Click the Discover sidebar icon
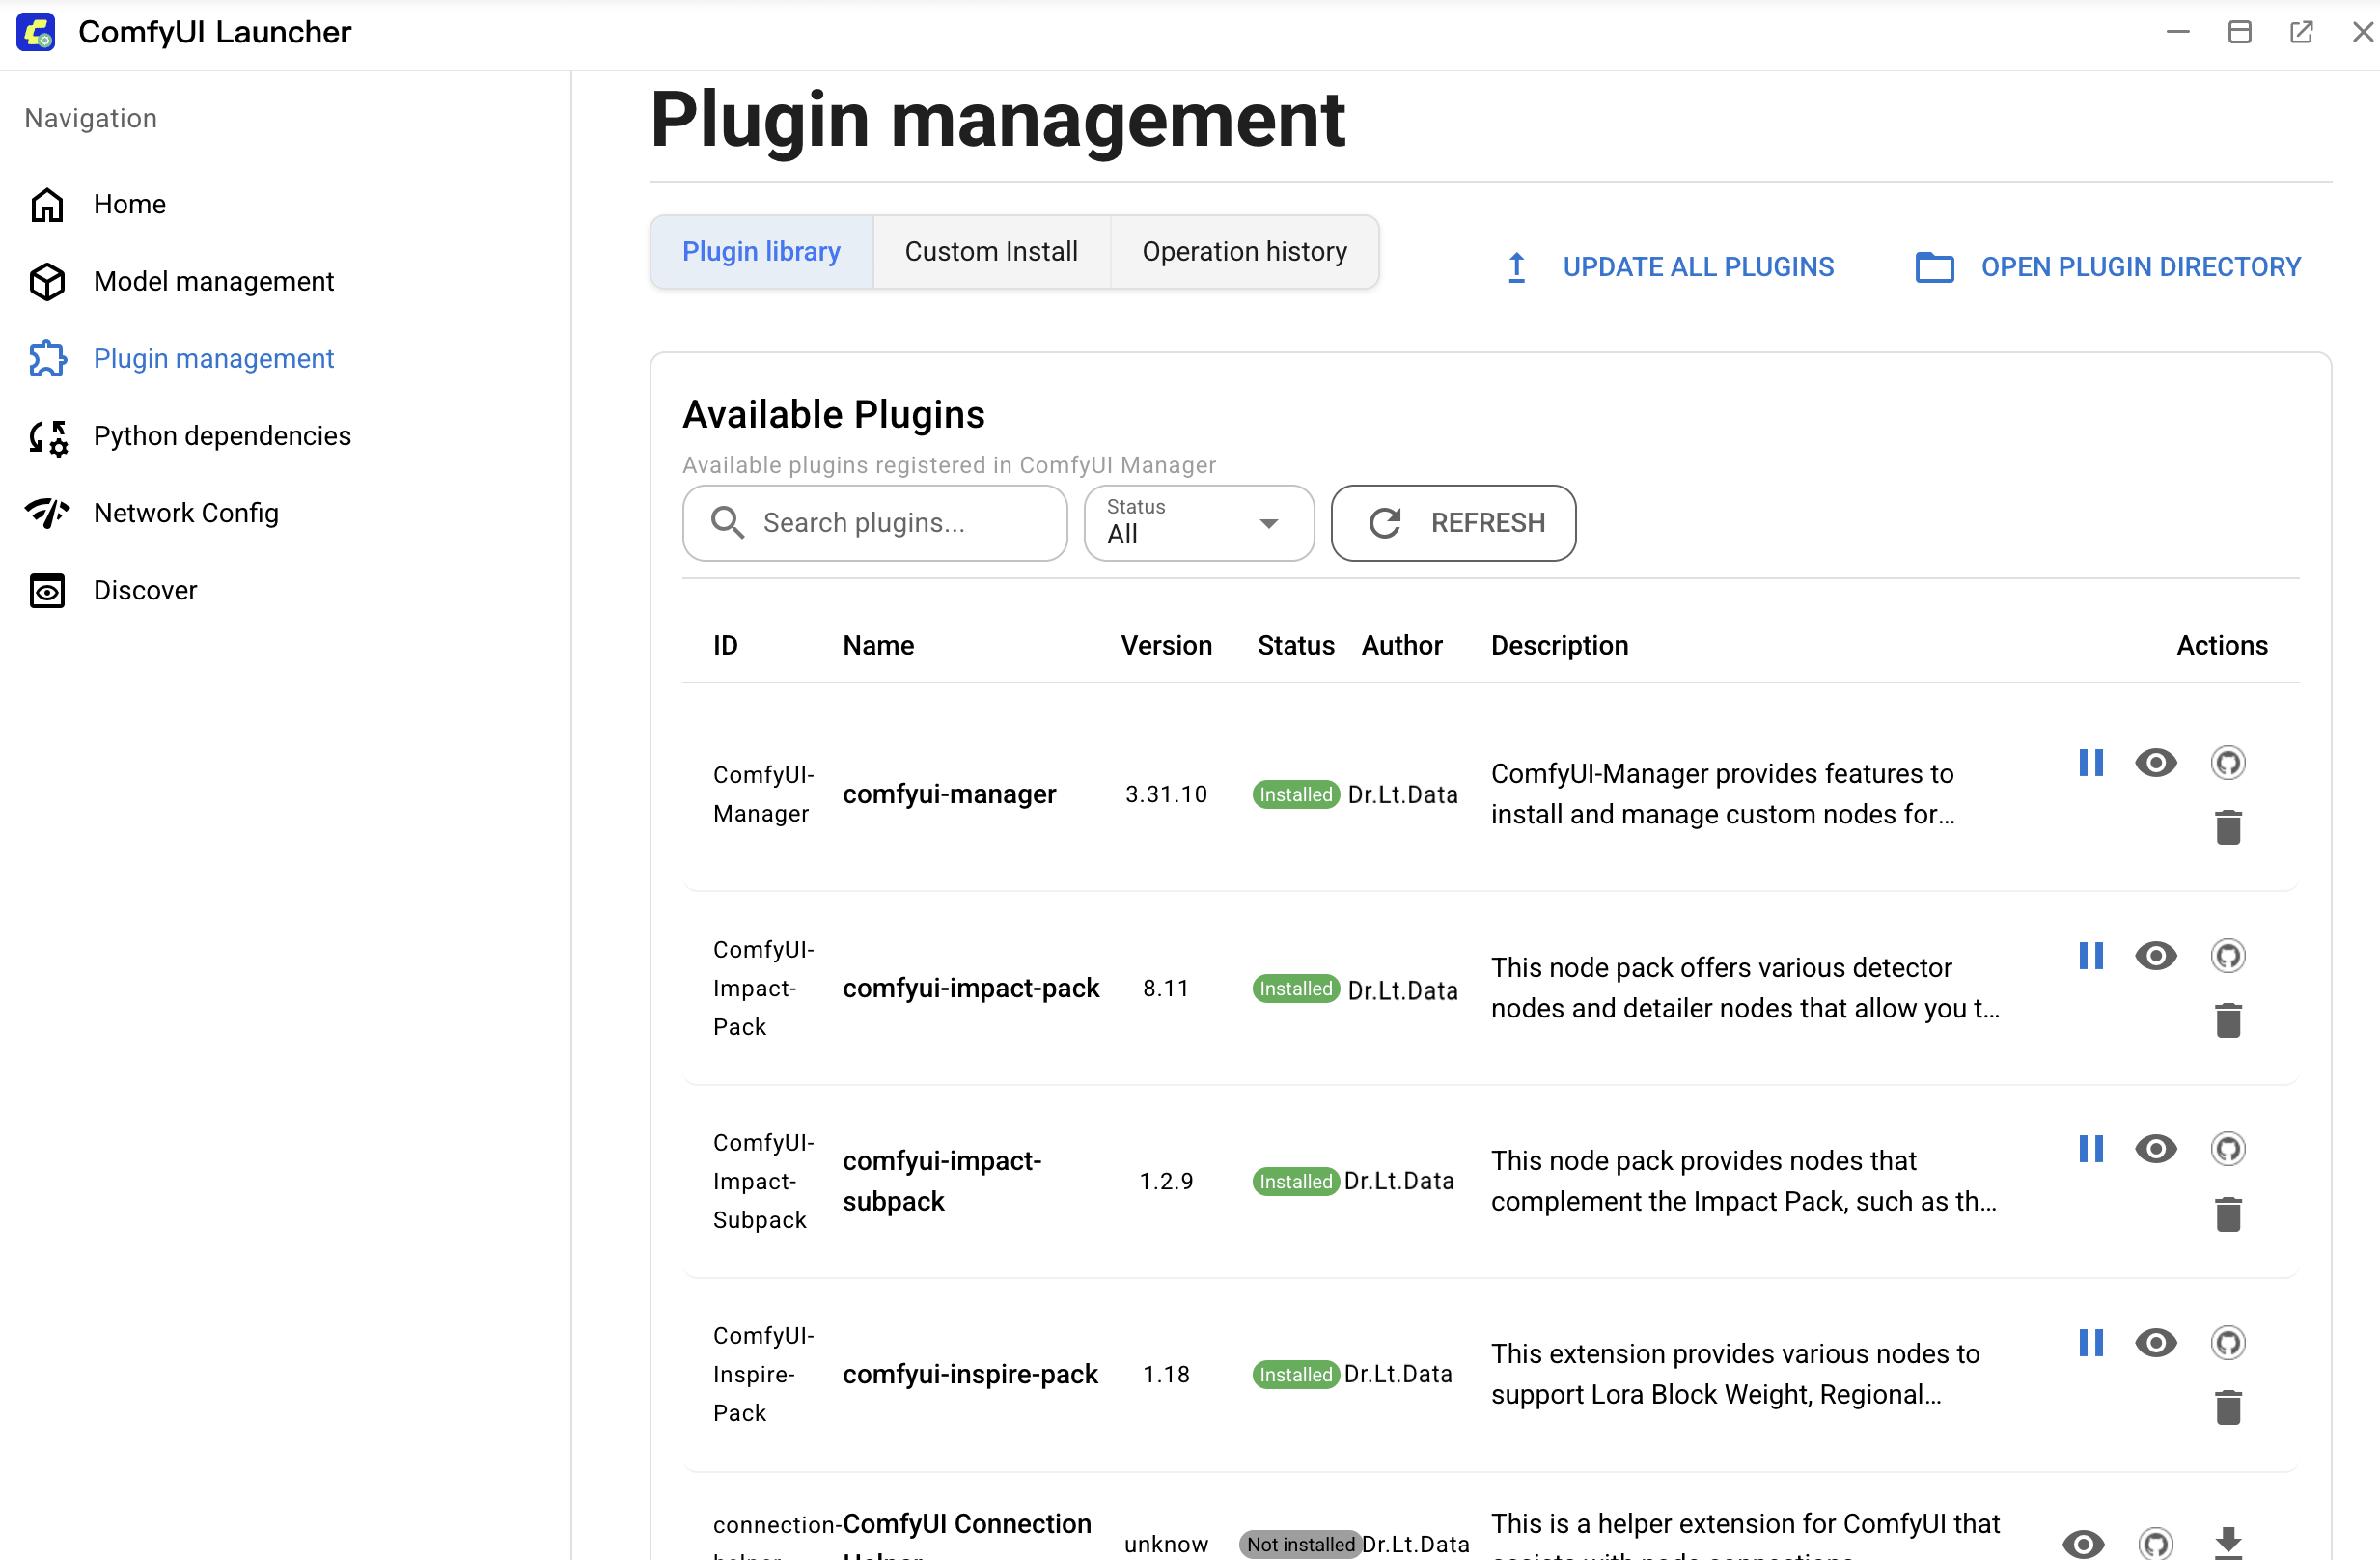The width and height of the screenshot is (2380, 1560). [47, 590]
